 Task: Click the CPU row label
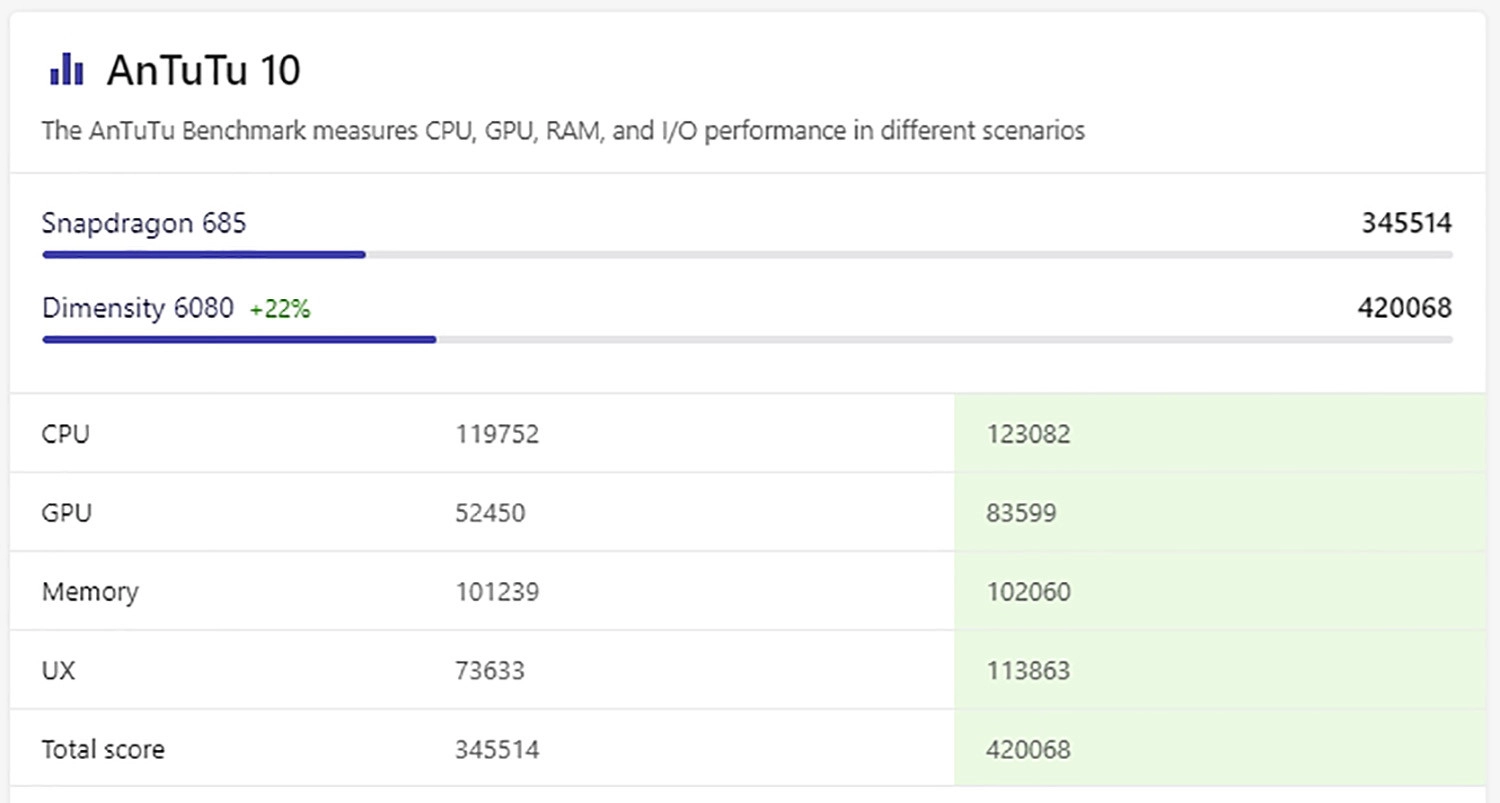pos(66,434)
